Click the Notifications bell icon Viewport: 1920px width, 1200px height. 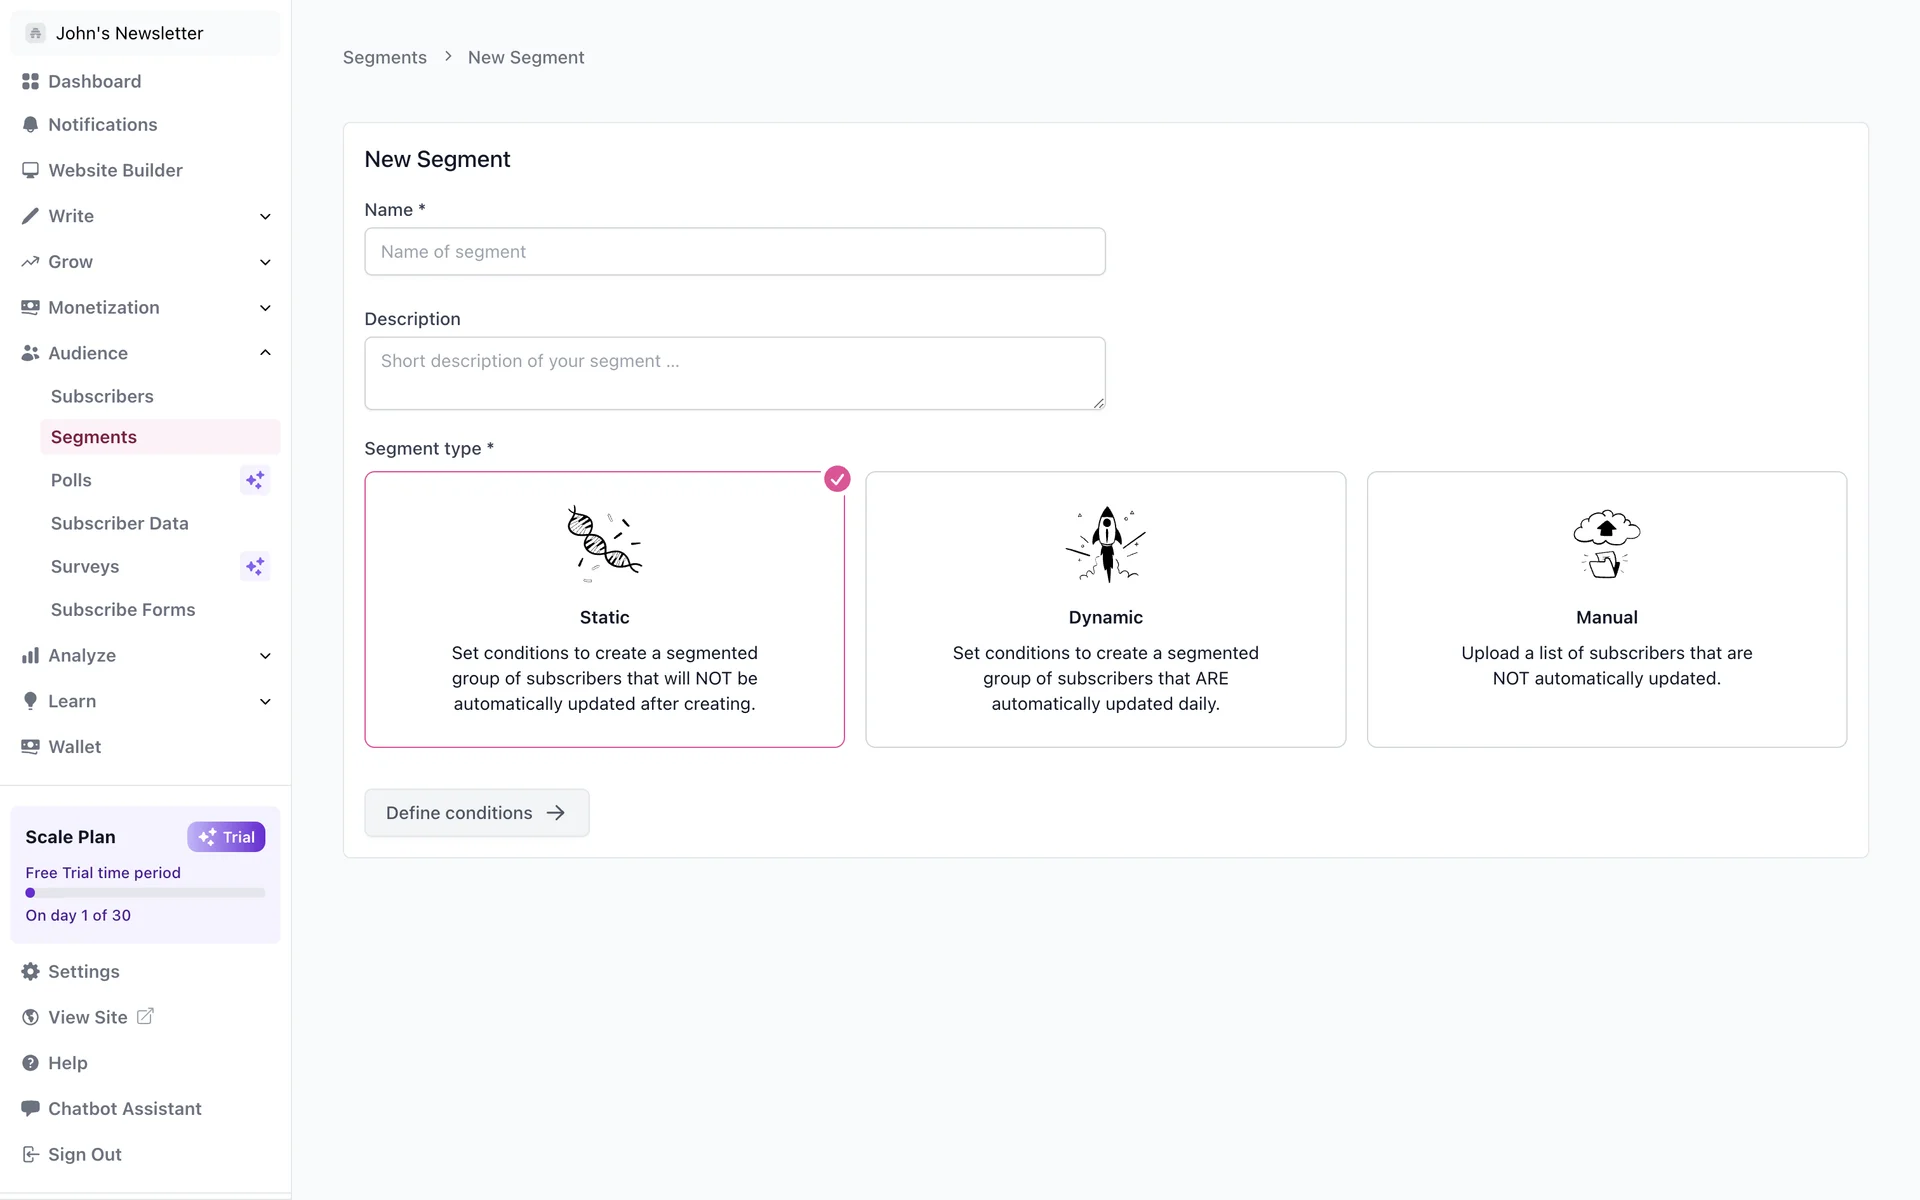(30, 125)
